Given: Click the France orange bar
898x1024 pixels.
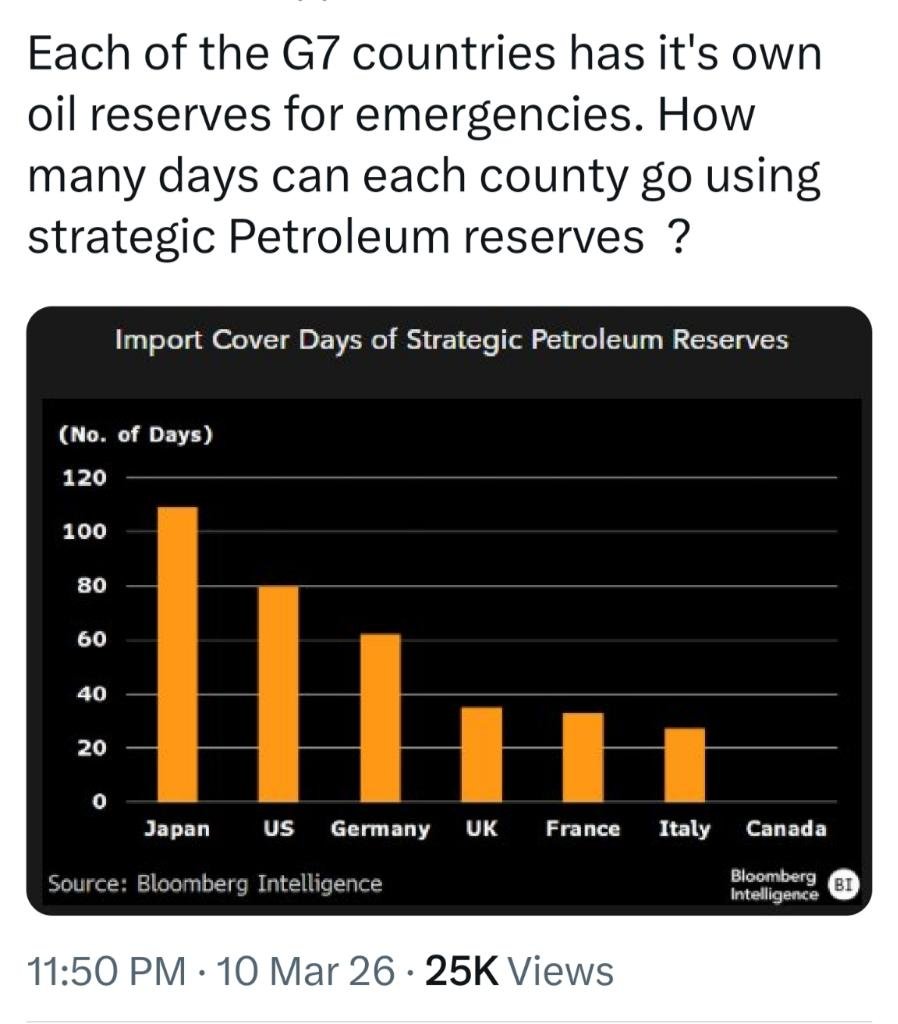Looking at the screenshot, I should click(583, 757).
